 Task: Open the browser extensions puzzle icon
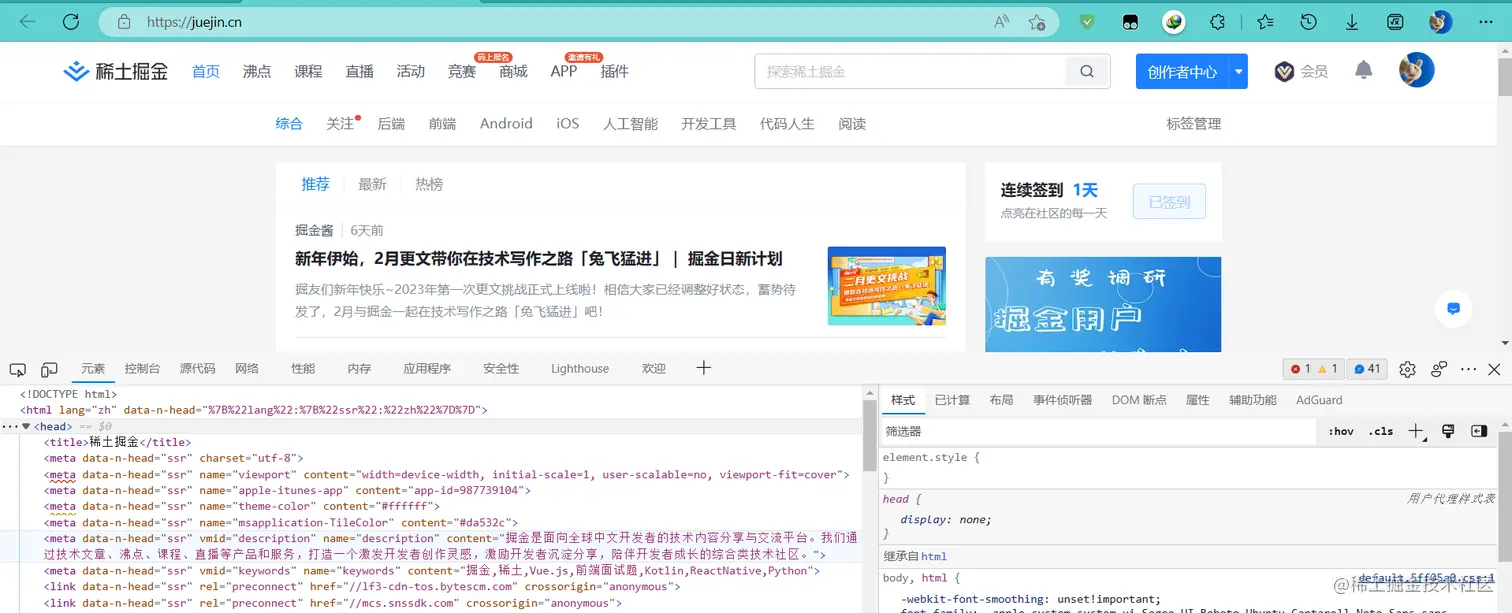pyautogui.click(x=1218, y=21)
